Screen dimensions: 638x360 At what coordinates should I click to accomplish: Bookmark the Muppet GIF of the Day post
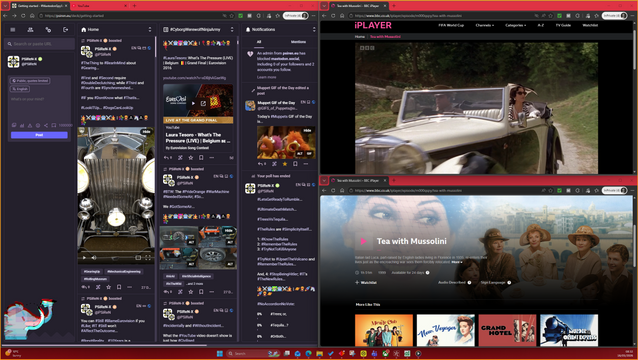click(x=295, y=164)
